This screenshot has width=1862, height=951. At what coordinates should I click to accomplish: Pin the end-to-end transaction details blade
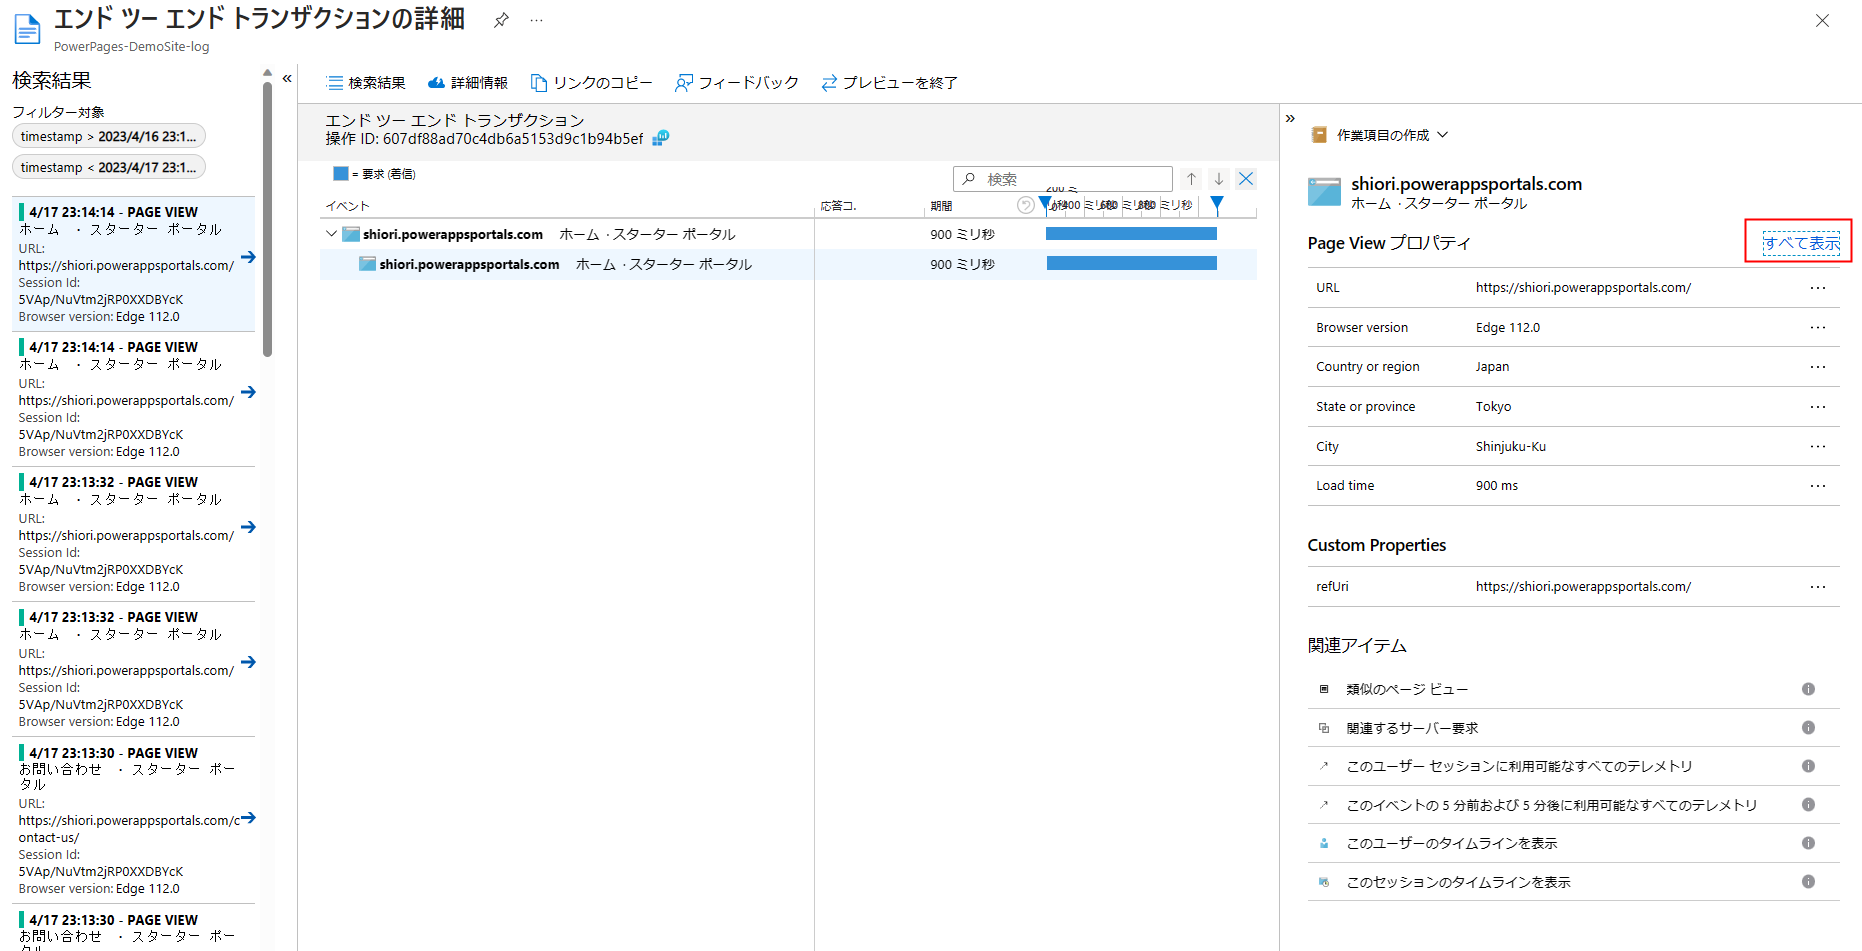pyautogui.click(x=501, y=20)
